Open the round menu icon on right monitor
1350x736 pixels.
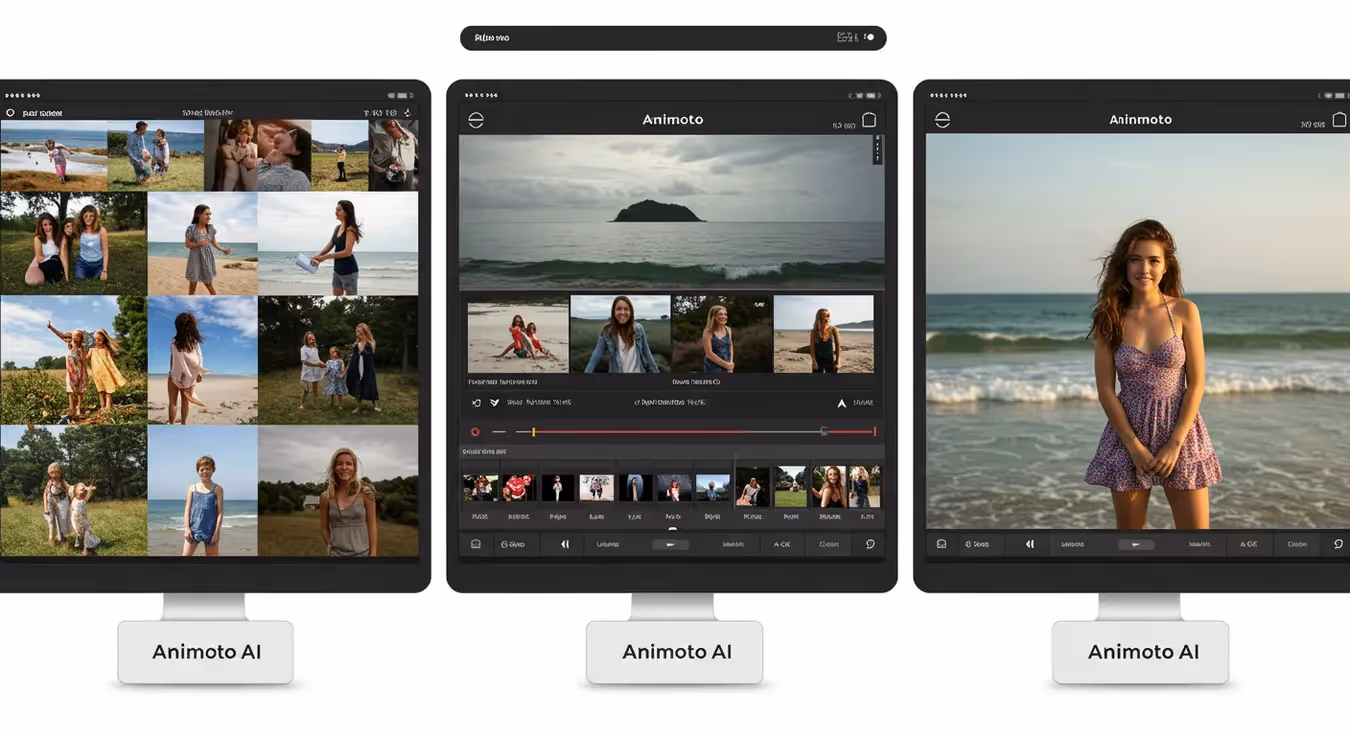pyautogui.click(x=942, y=120)
